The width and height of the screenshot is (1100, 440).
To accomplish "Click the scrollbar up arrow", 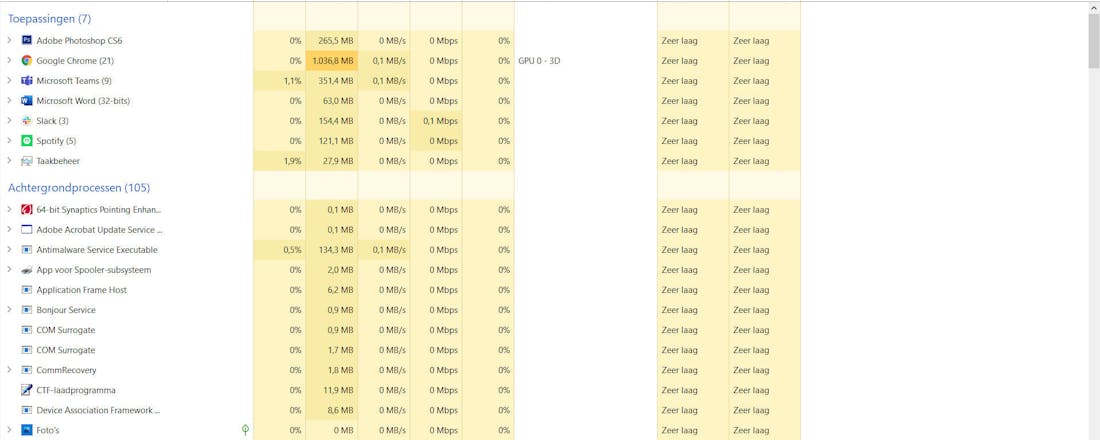I will pyautogui.click(x=1093, y=8).
